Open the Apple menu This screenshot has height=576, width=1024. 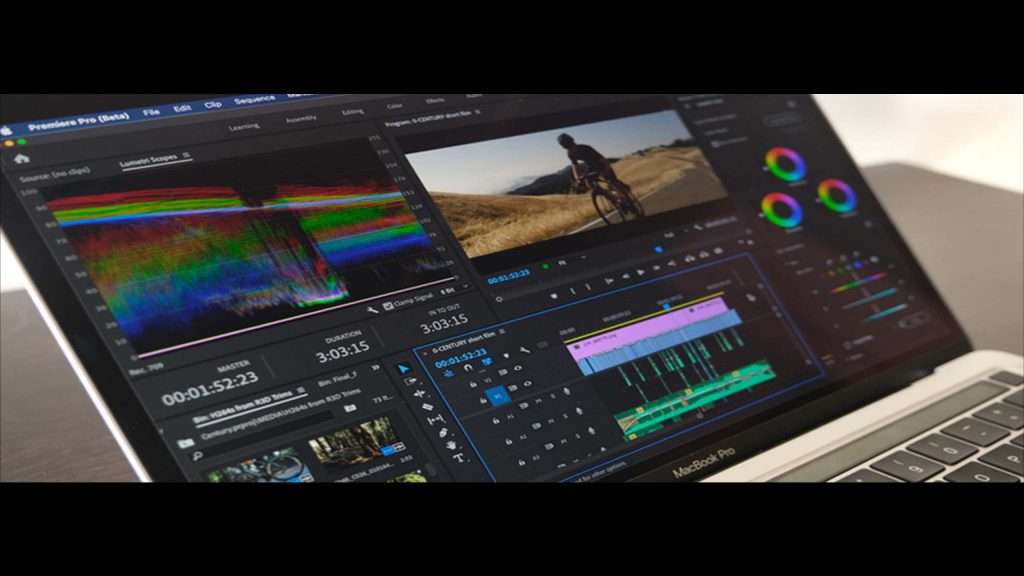point(7,131)
